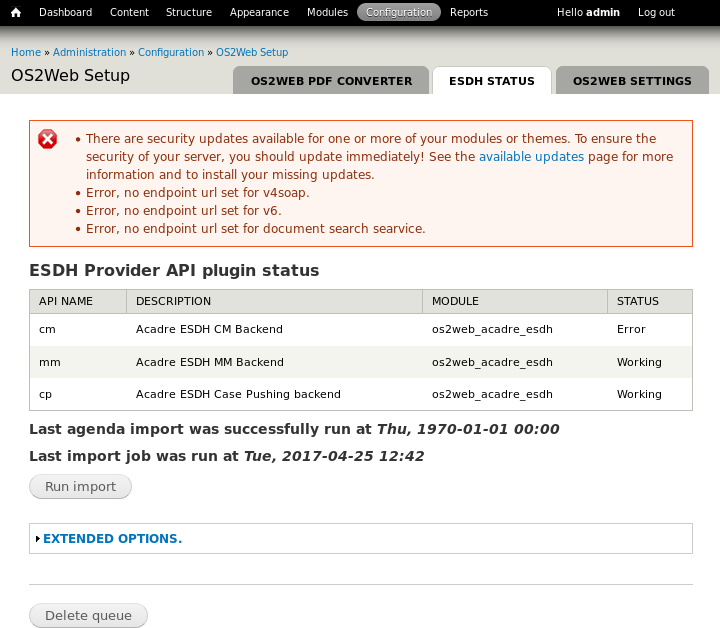The height and width of the screenshot is (628, 720).
Task: Click Acadre ESDH Case Pushing backend text
Action: coord(238,394)
